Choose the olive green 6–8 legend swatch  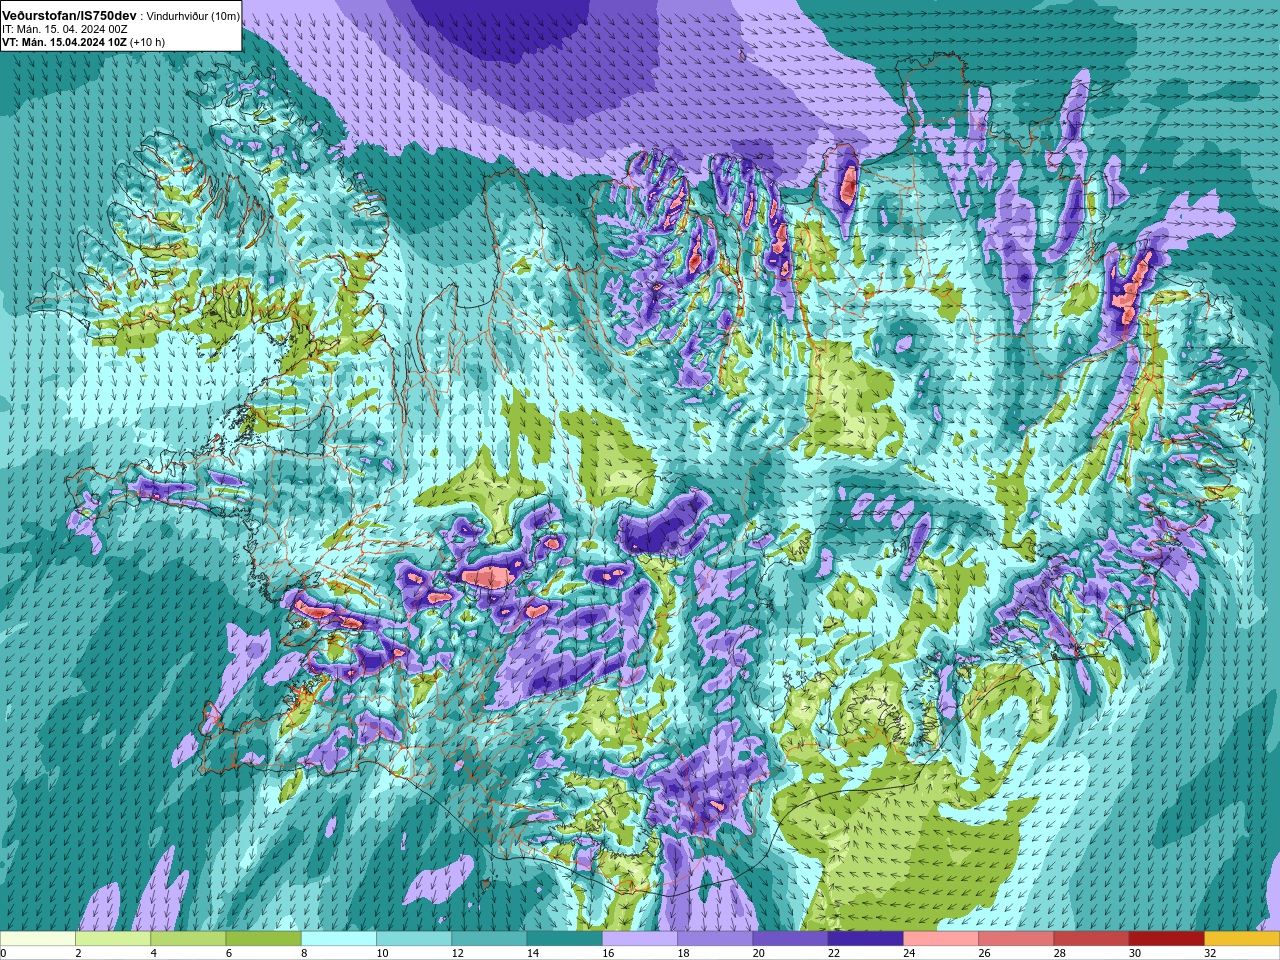click(x=264, y=939)
